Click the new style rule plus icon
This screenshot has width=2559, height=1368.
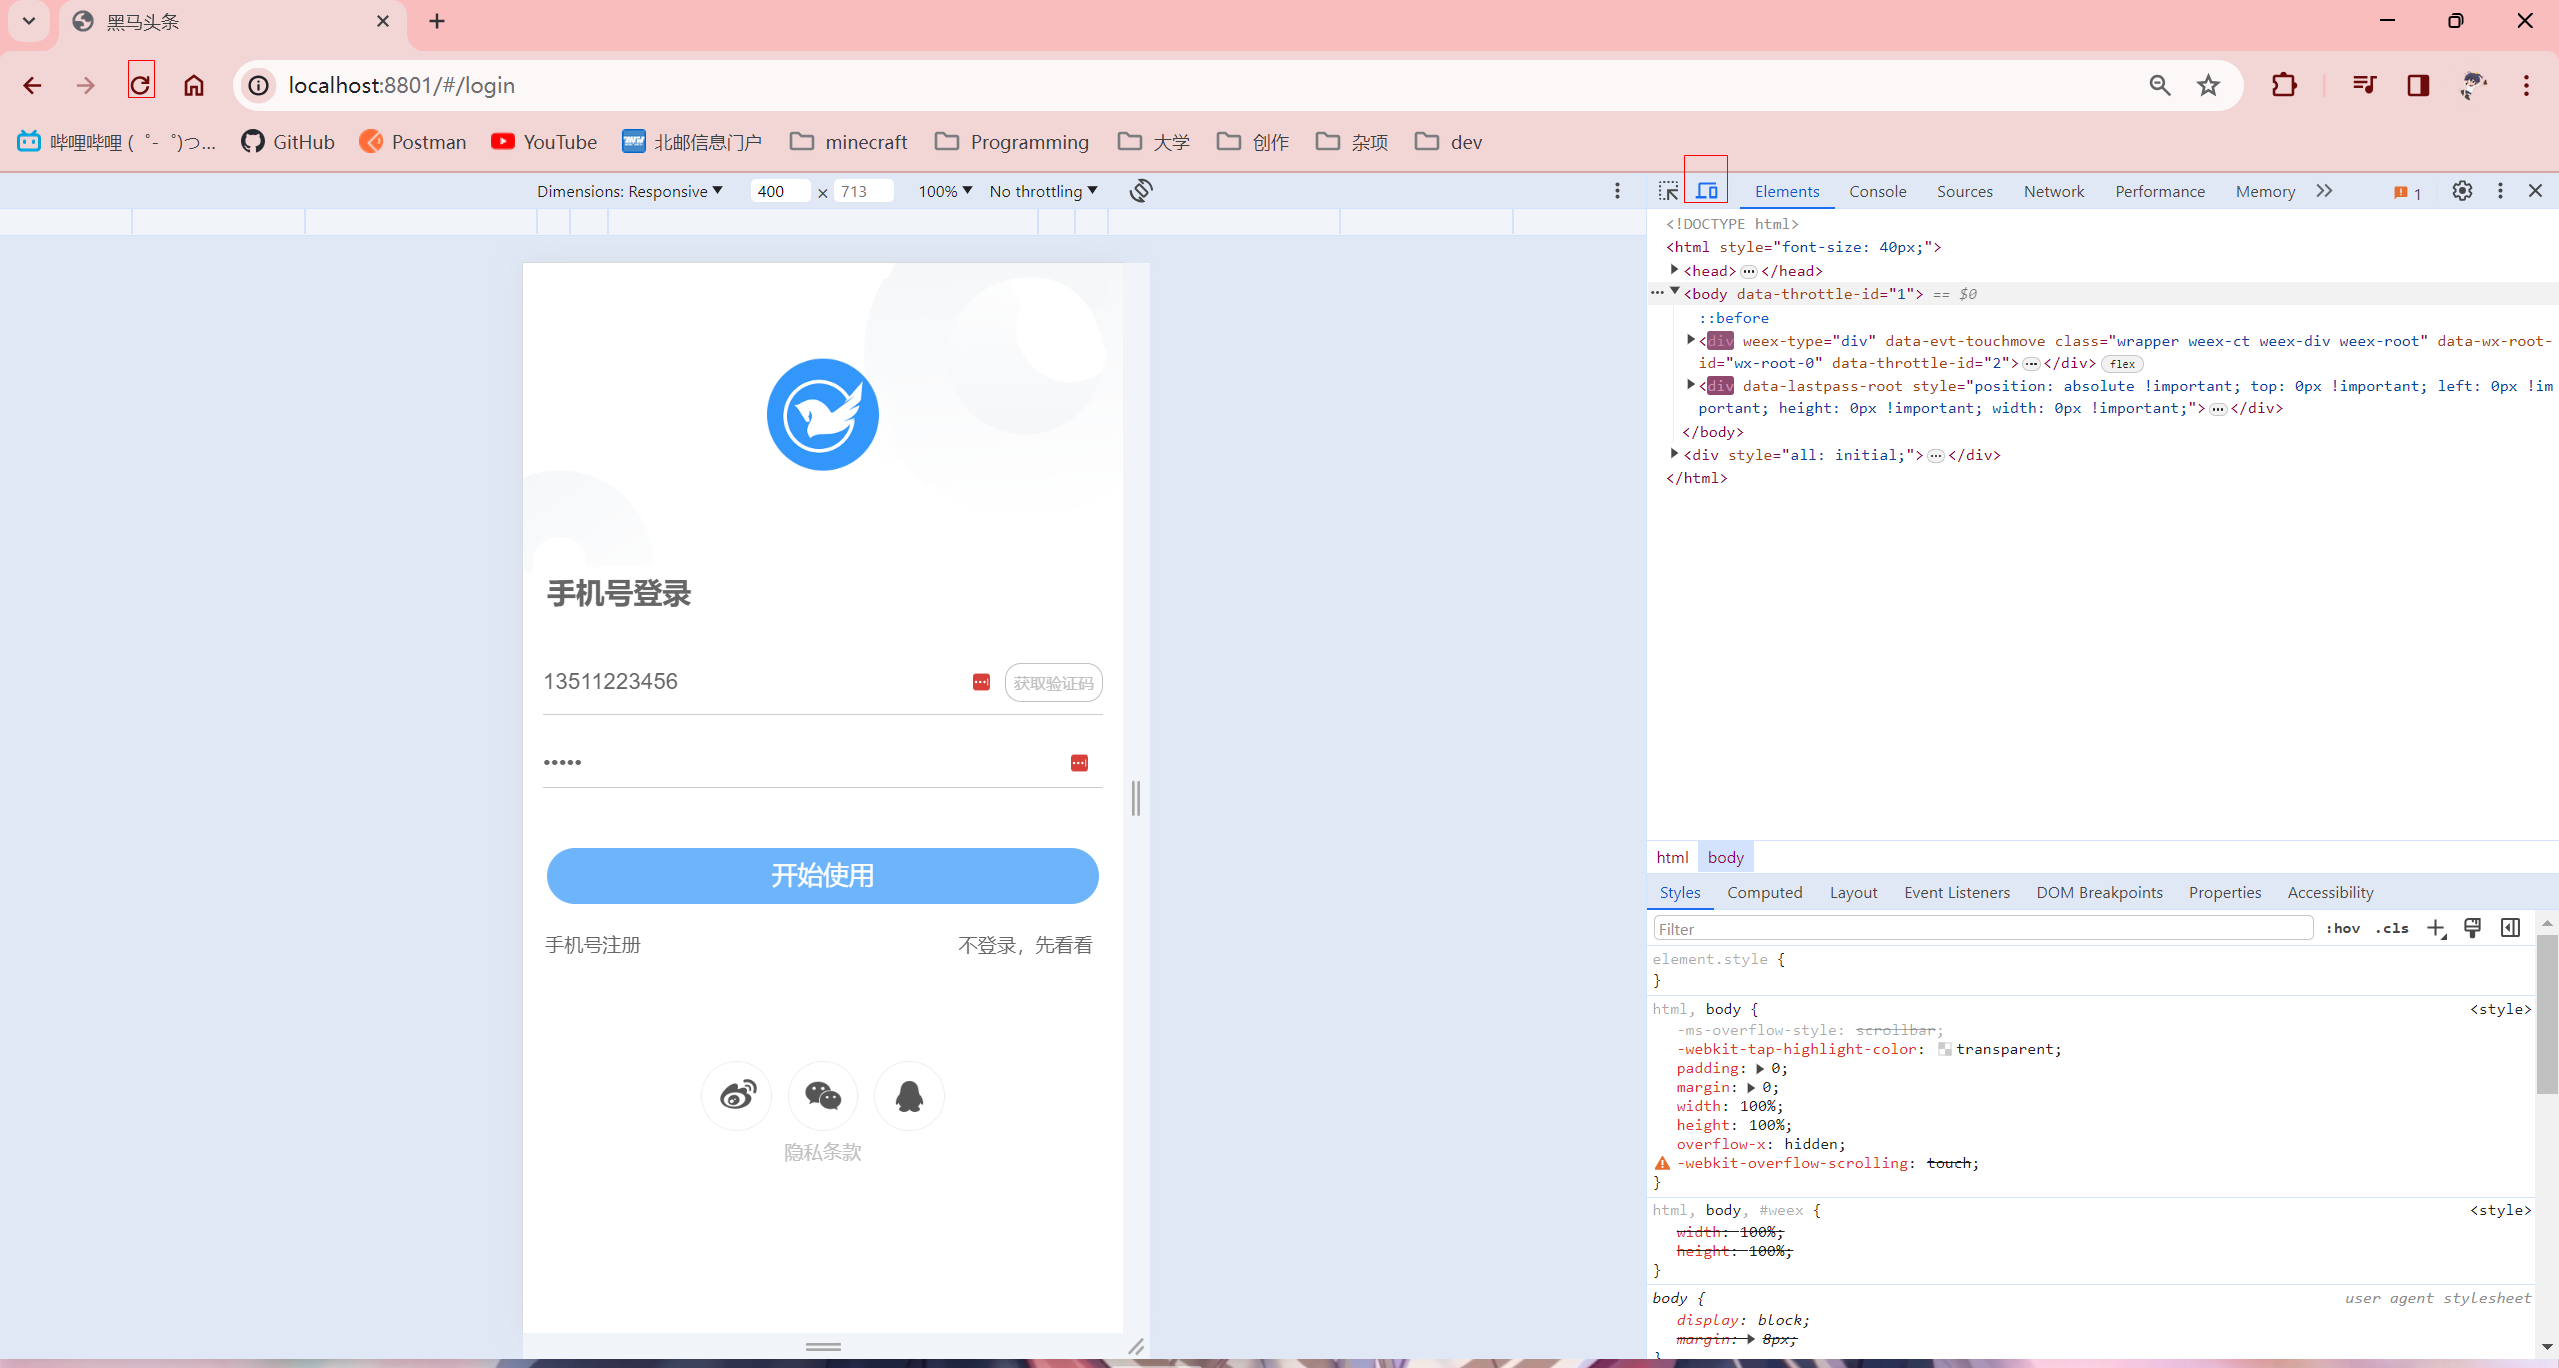tap(2436, 928)
